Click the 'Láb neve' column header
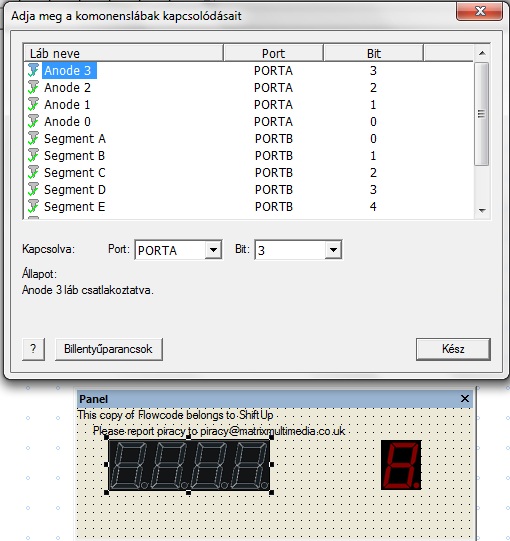Viewport: 510px width, 541px height. 124,53
